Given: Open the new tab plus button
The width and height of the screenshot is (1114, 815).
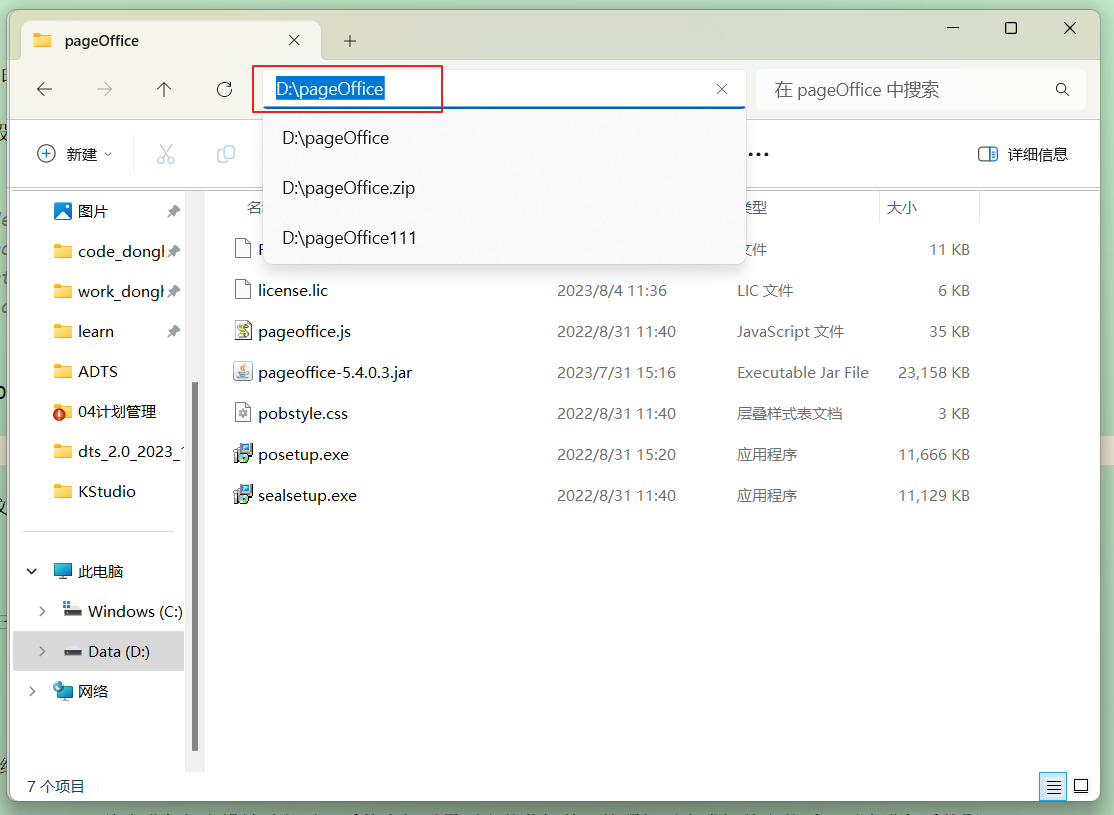Looking at the screenshot, I should point(350,41).
